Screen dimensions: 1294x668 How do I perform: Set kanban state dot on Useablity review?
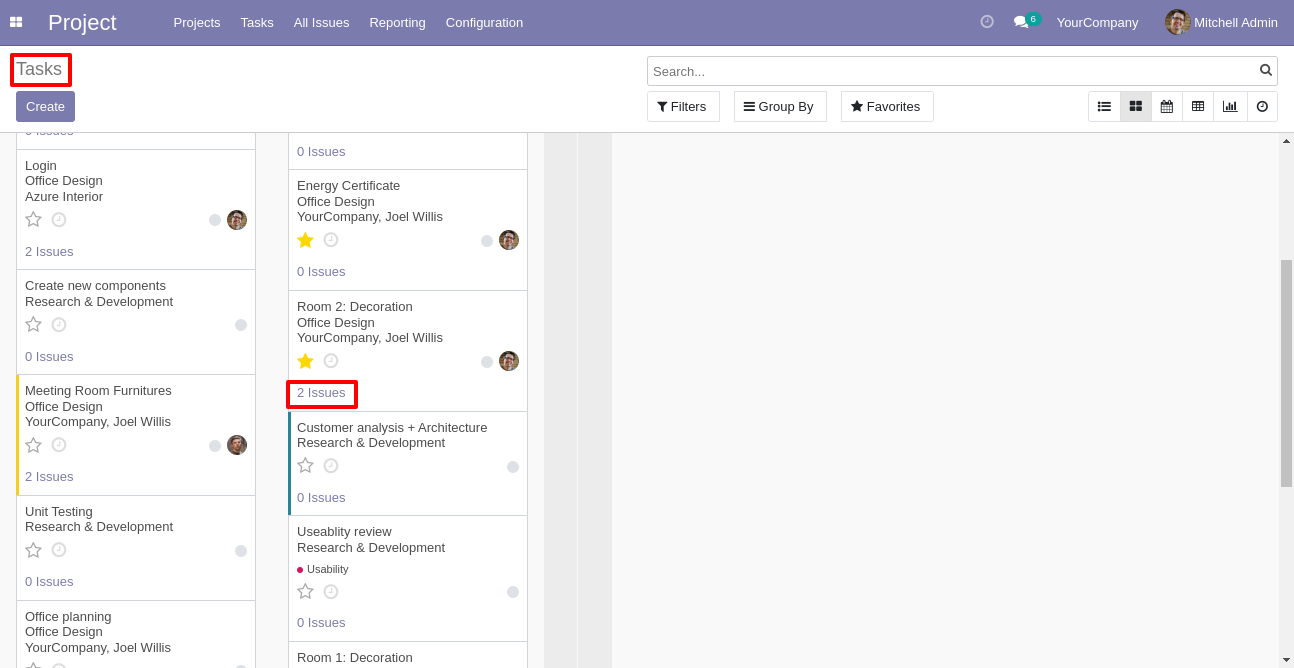513,592
